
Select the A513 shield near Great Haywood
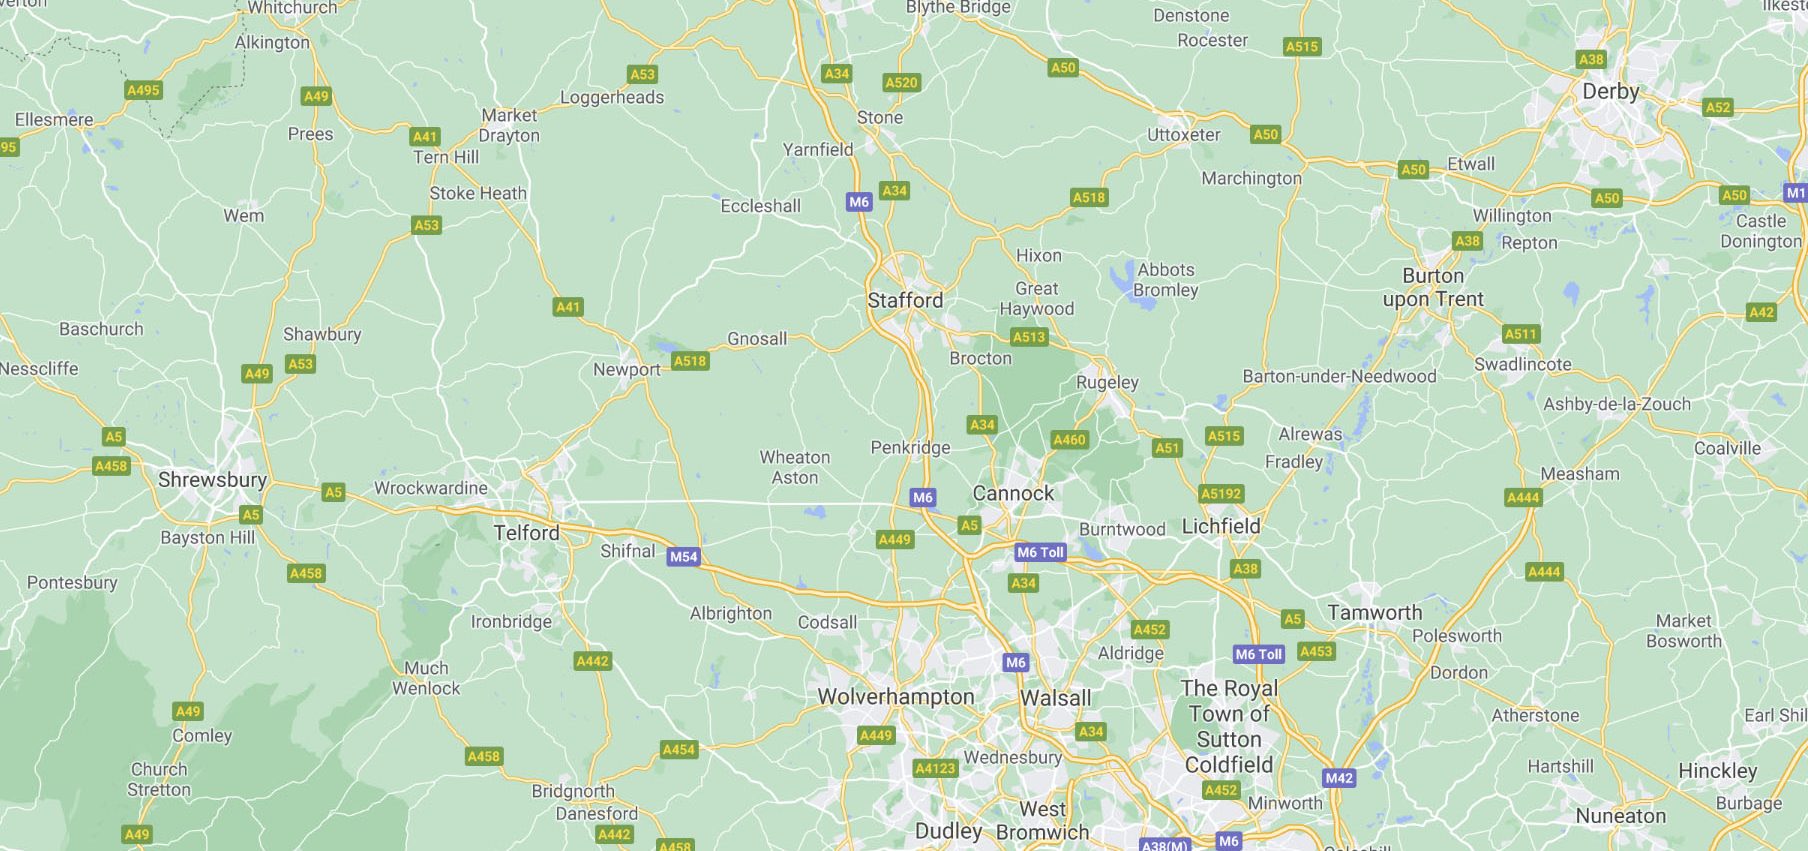[1029, 337]
